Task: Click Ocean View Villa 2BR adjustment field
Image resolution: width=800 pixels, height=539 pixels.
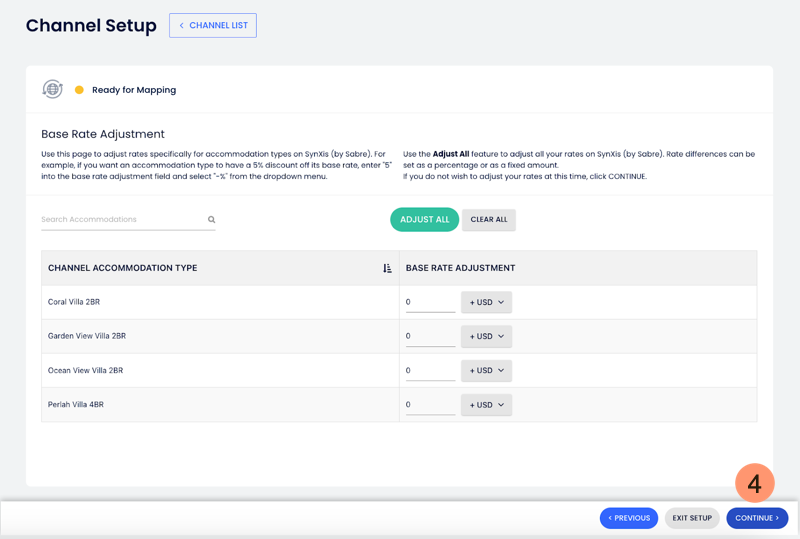Action: point(430,370)
